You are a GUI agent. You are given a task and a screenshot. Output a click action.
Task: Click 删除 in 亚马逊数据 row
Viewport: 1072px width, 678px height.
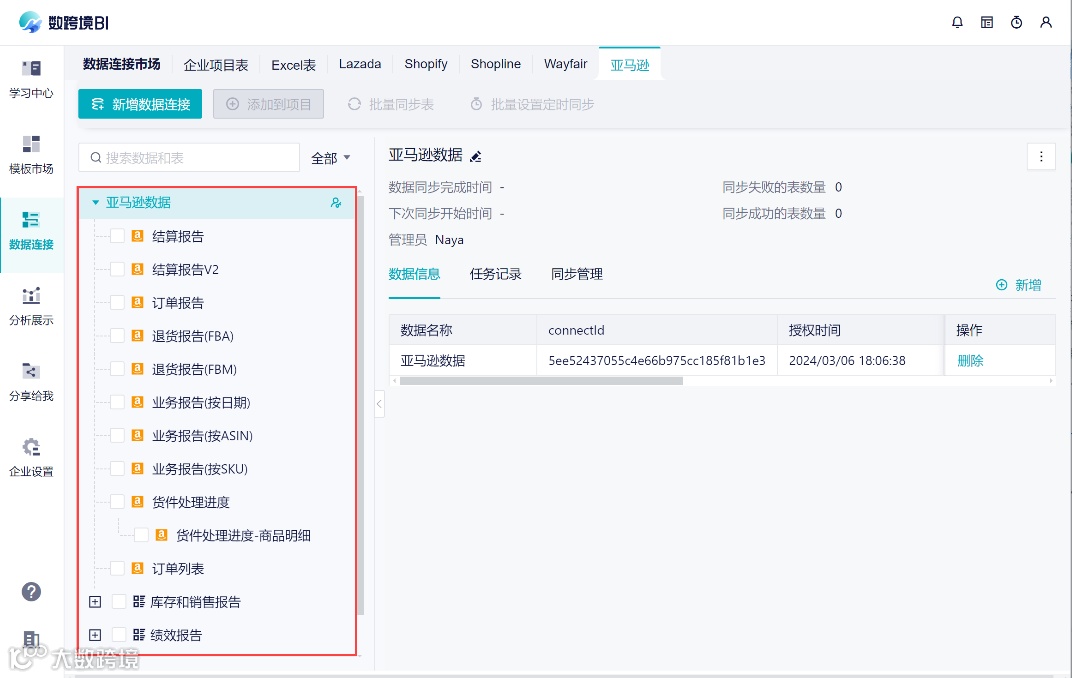[x=970, y=360]
